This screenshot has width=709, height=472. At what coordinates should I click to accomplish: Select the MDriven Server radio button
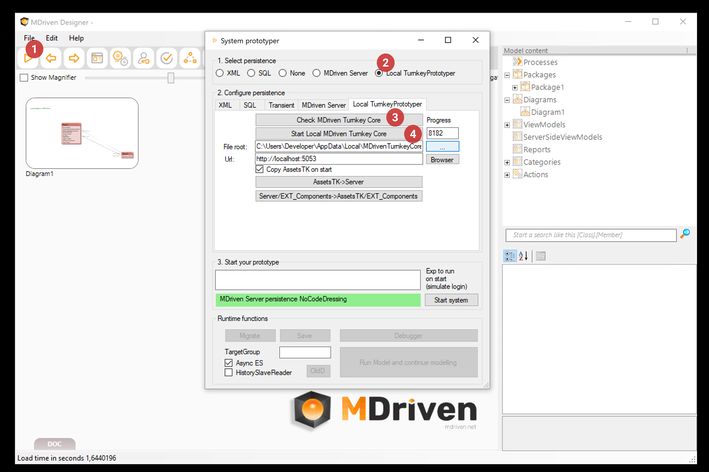click(x=317, y=73)
